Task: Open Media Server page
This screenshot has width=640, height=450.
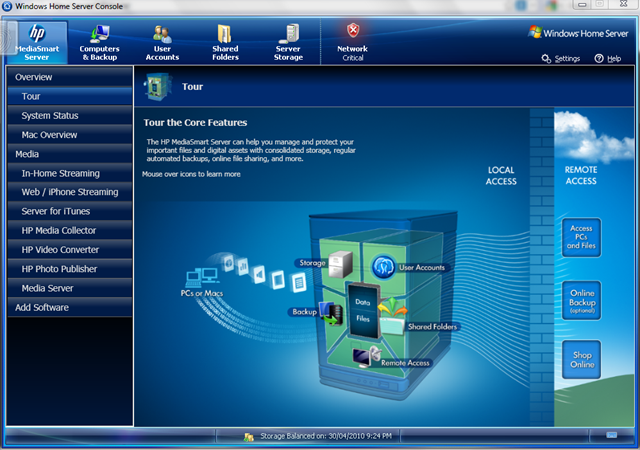Action: point(70,288)
